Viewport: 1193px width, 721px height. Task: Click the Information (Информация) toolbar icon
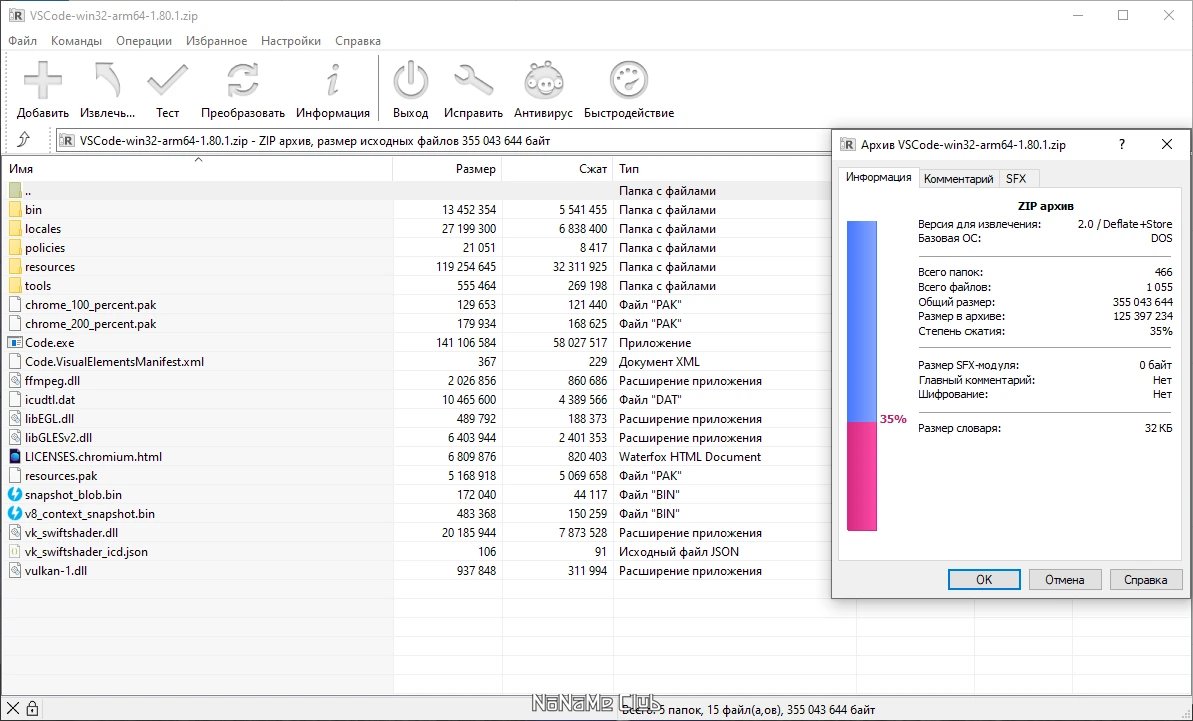(x=333, y=81)
